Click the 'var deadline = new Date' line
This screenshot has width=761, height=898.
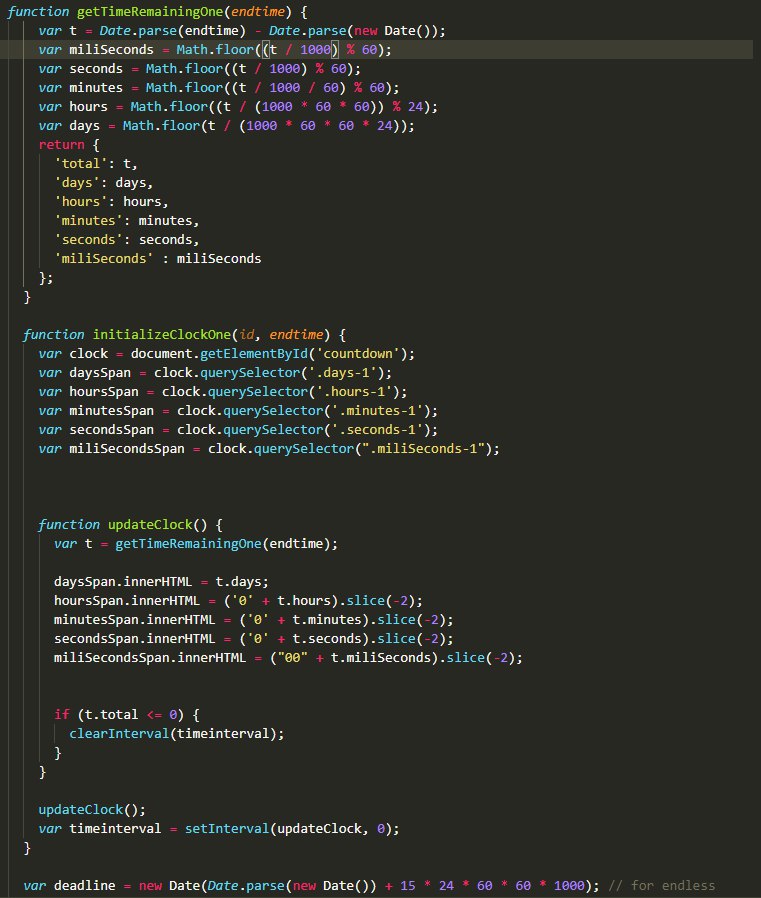click(x=311, y=885)
